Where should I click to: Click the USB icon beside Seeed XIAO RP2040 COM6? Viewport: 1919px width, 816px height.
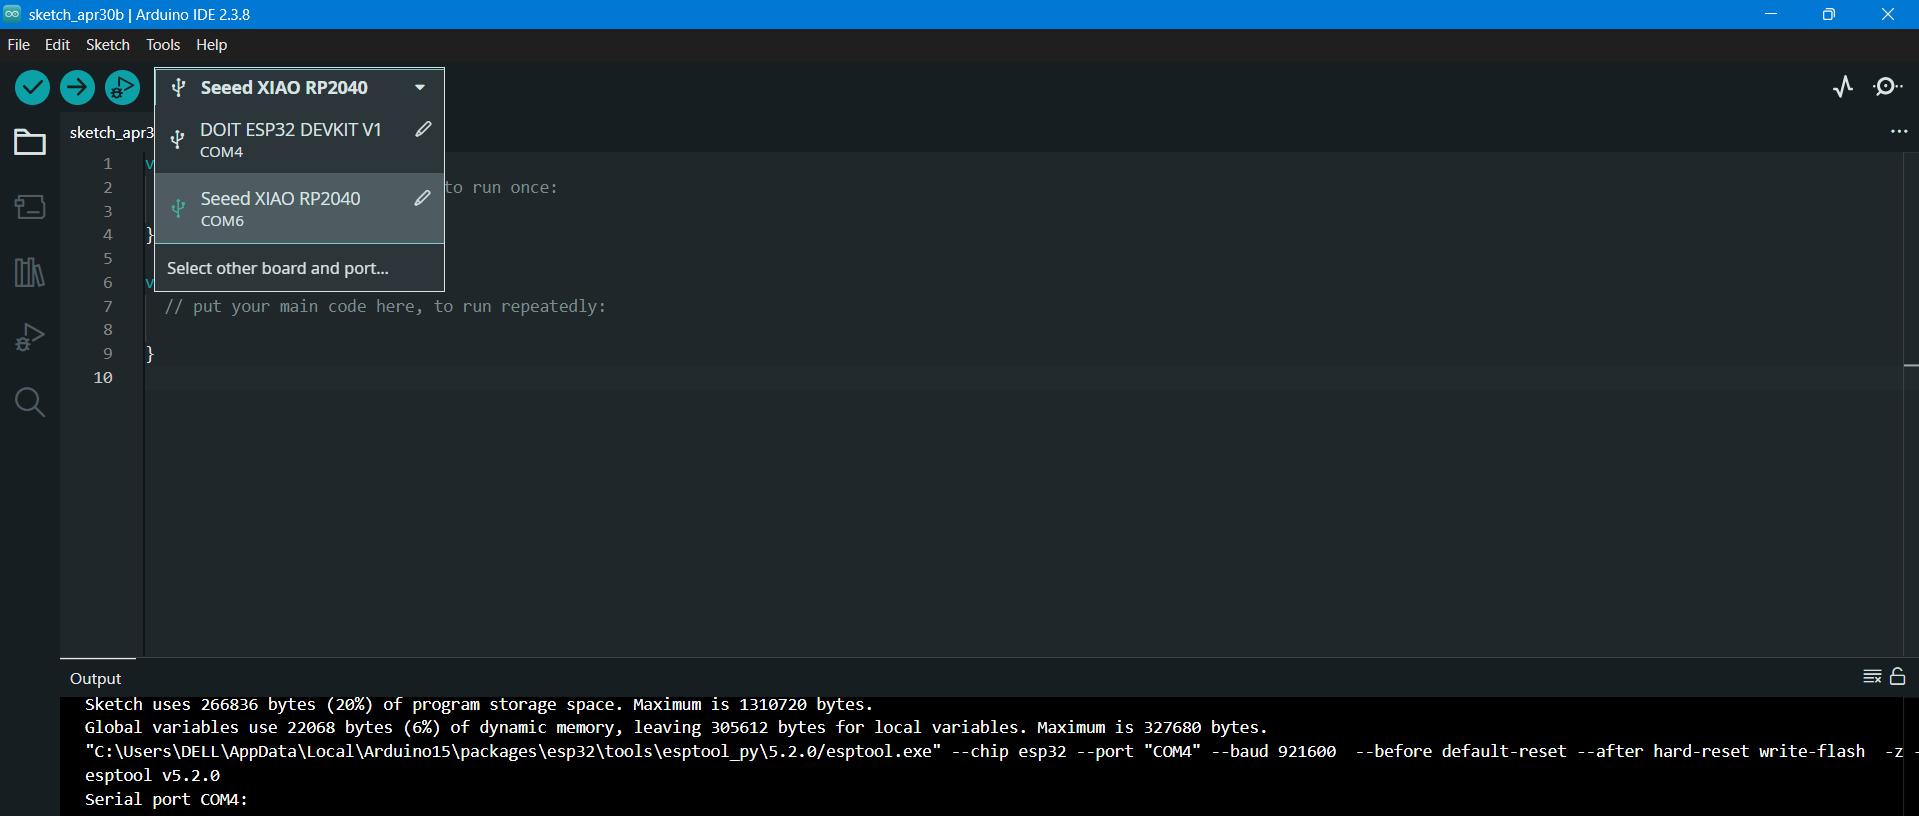(178, 208)
